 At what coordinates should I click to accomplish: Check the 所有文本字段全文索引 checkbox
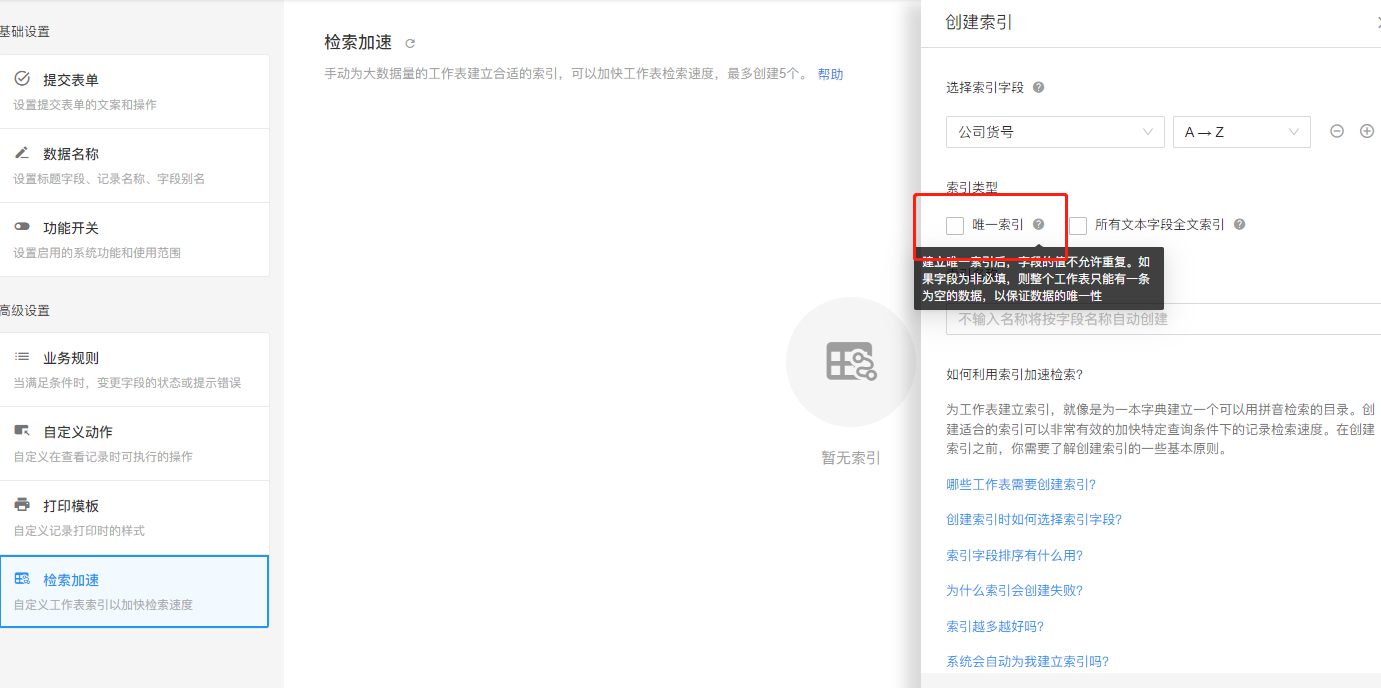coord(1078,225)
